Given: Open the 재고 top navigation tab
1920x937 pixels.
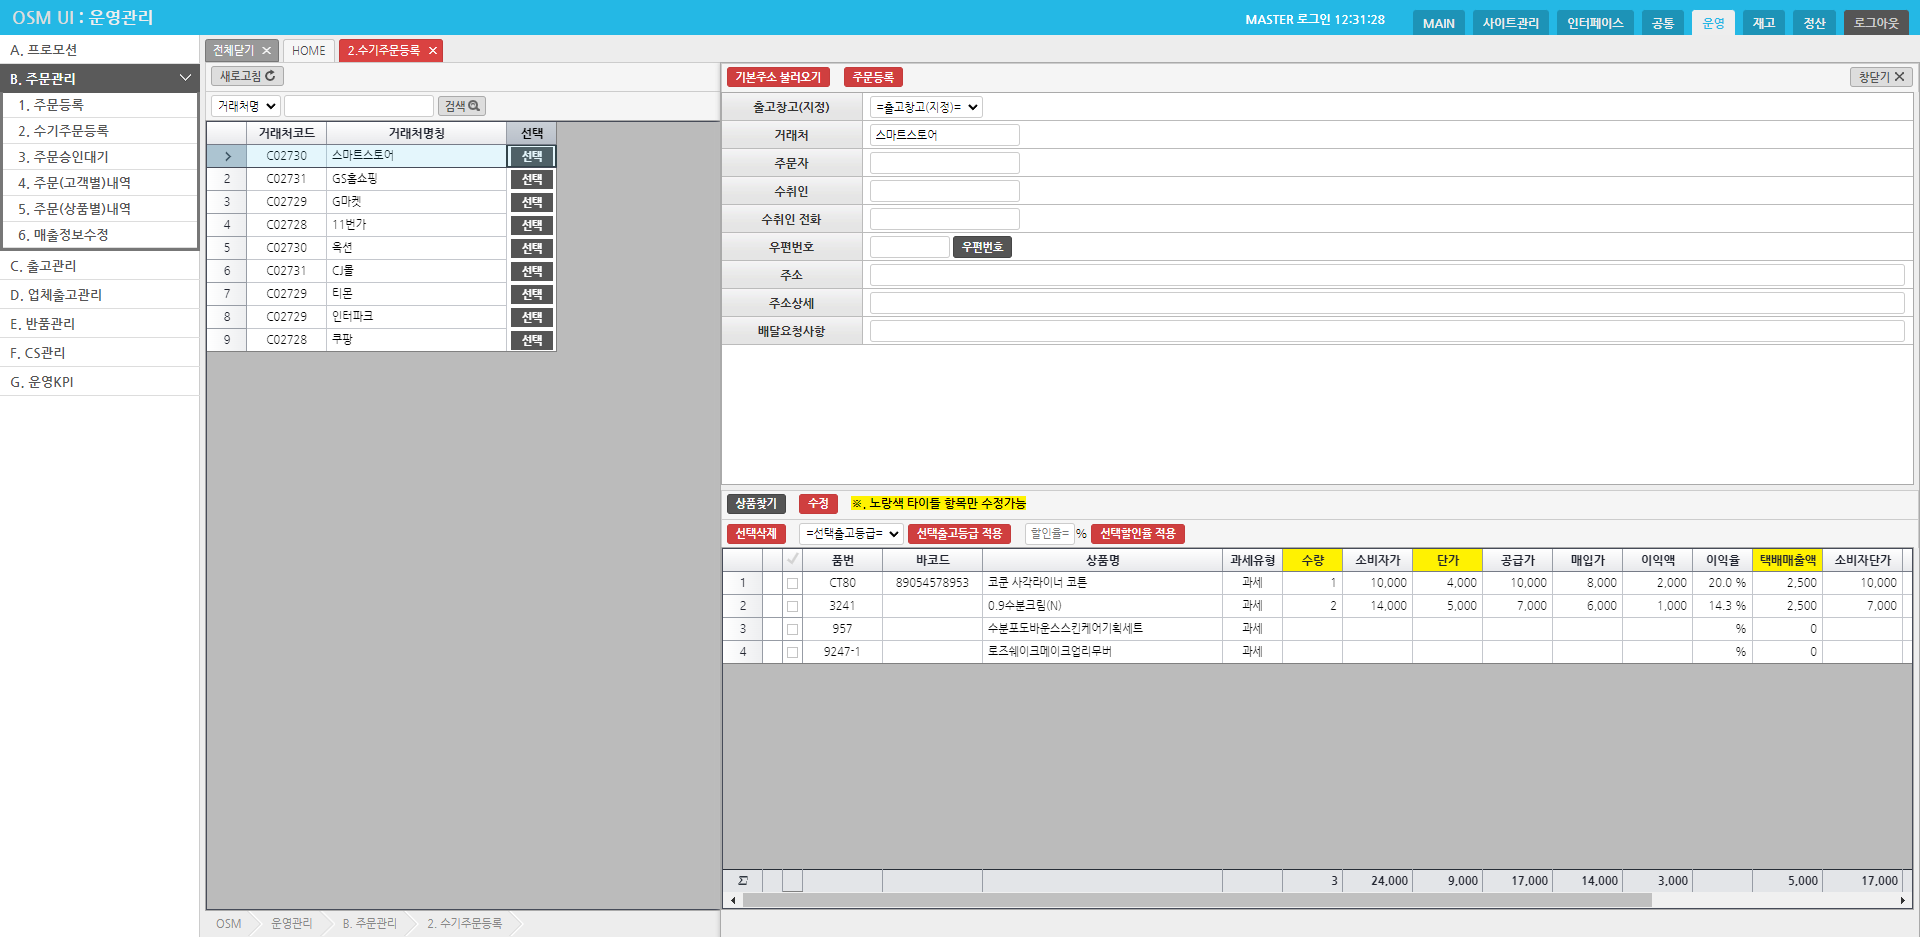Looking at the screenshot, I should coord(1763,23).
